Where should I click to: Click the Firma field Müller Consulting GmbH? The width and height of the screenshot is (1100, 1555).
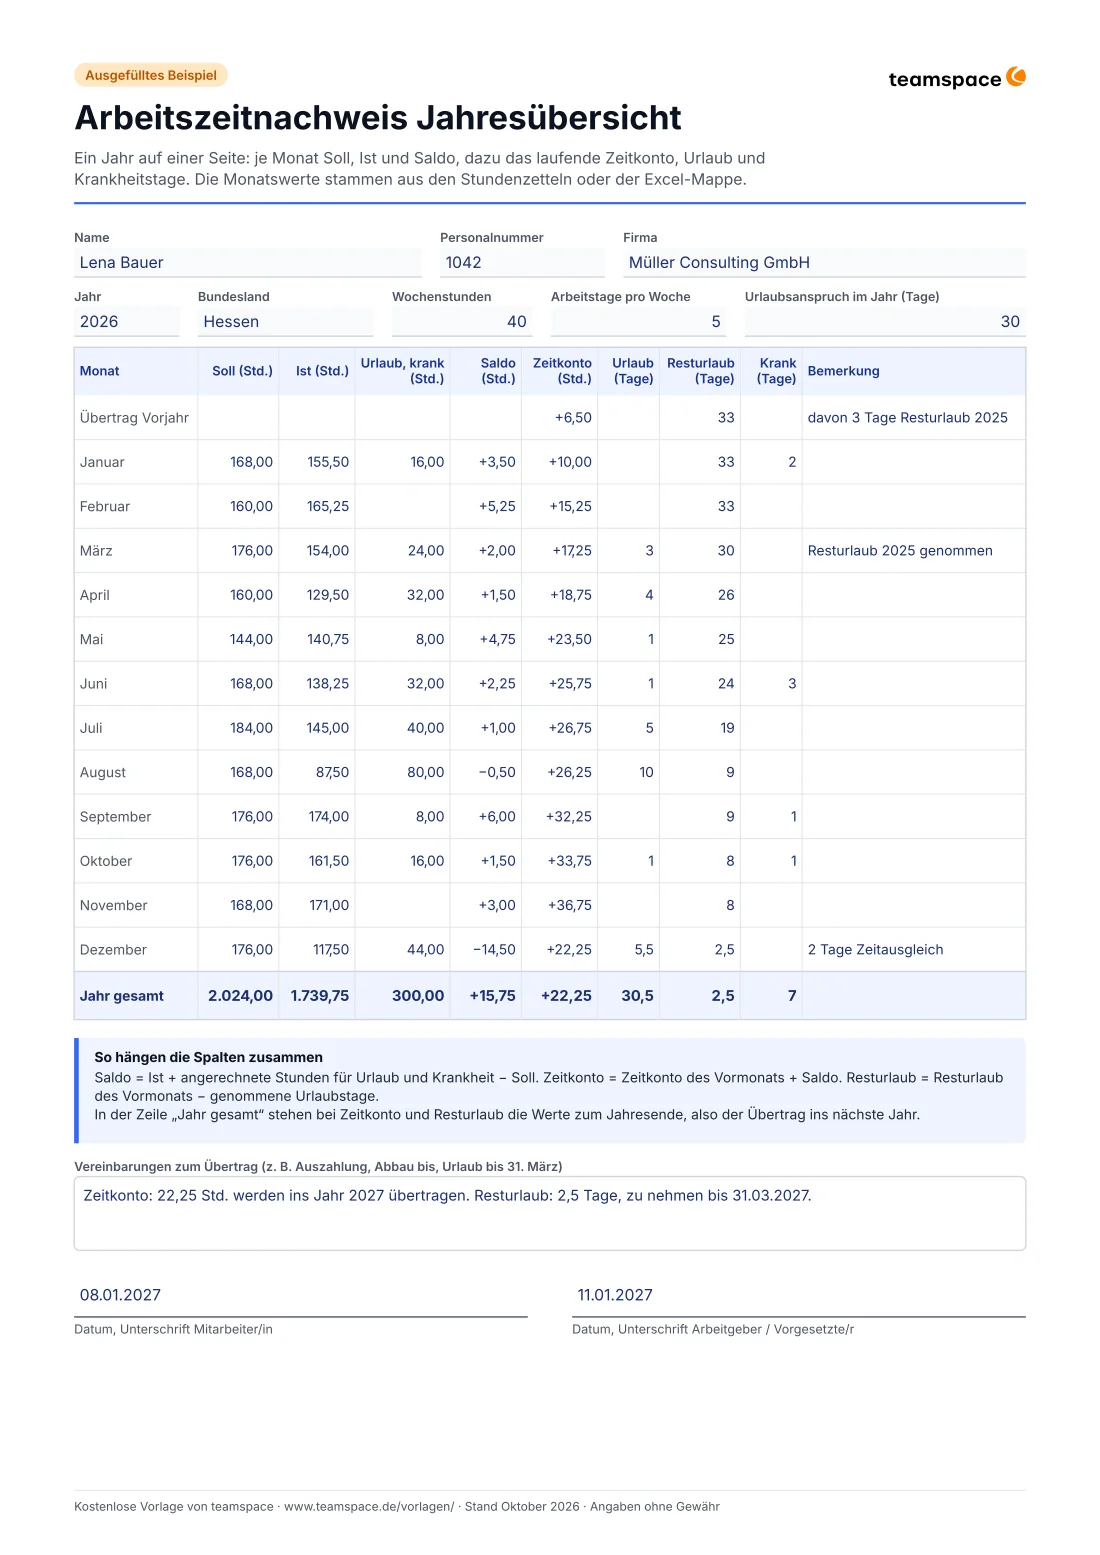click(x=824, y=263)
